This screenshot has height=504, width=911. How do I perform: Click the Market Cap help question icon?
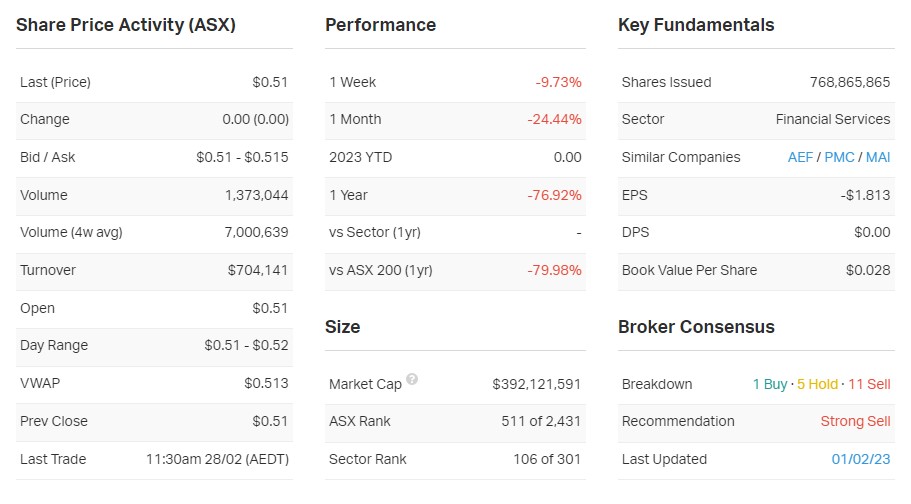[412, 381]
